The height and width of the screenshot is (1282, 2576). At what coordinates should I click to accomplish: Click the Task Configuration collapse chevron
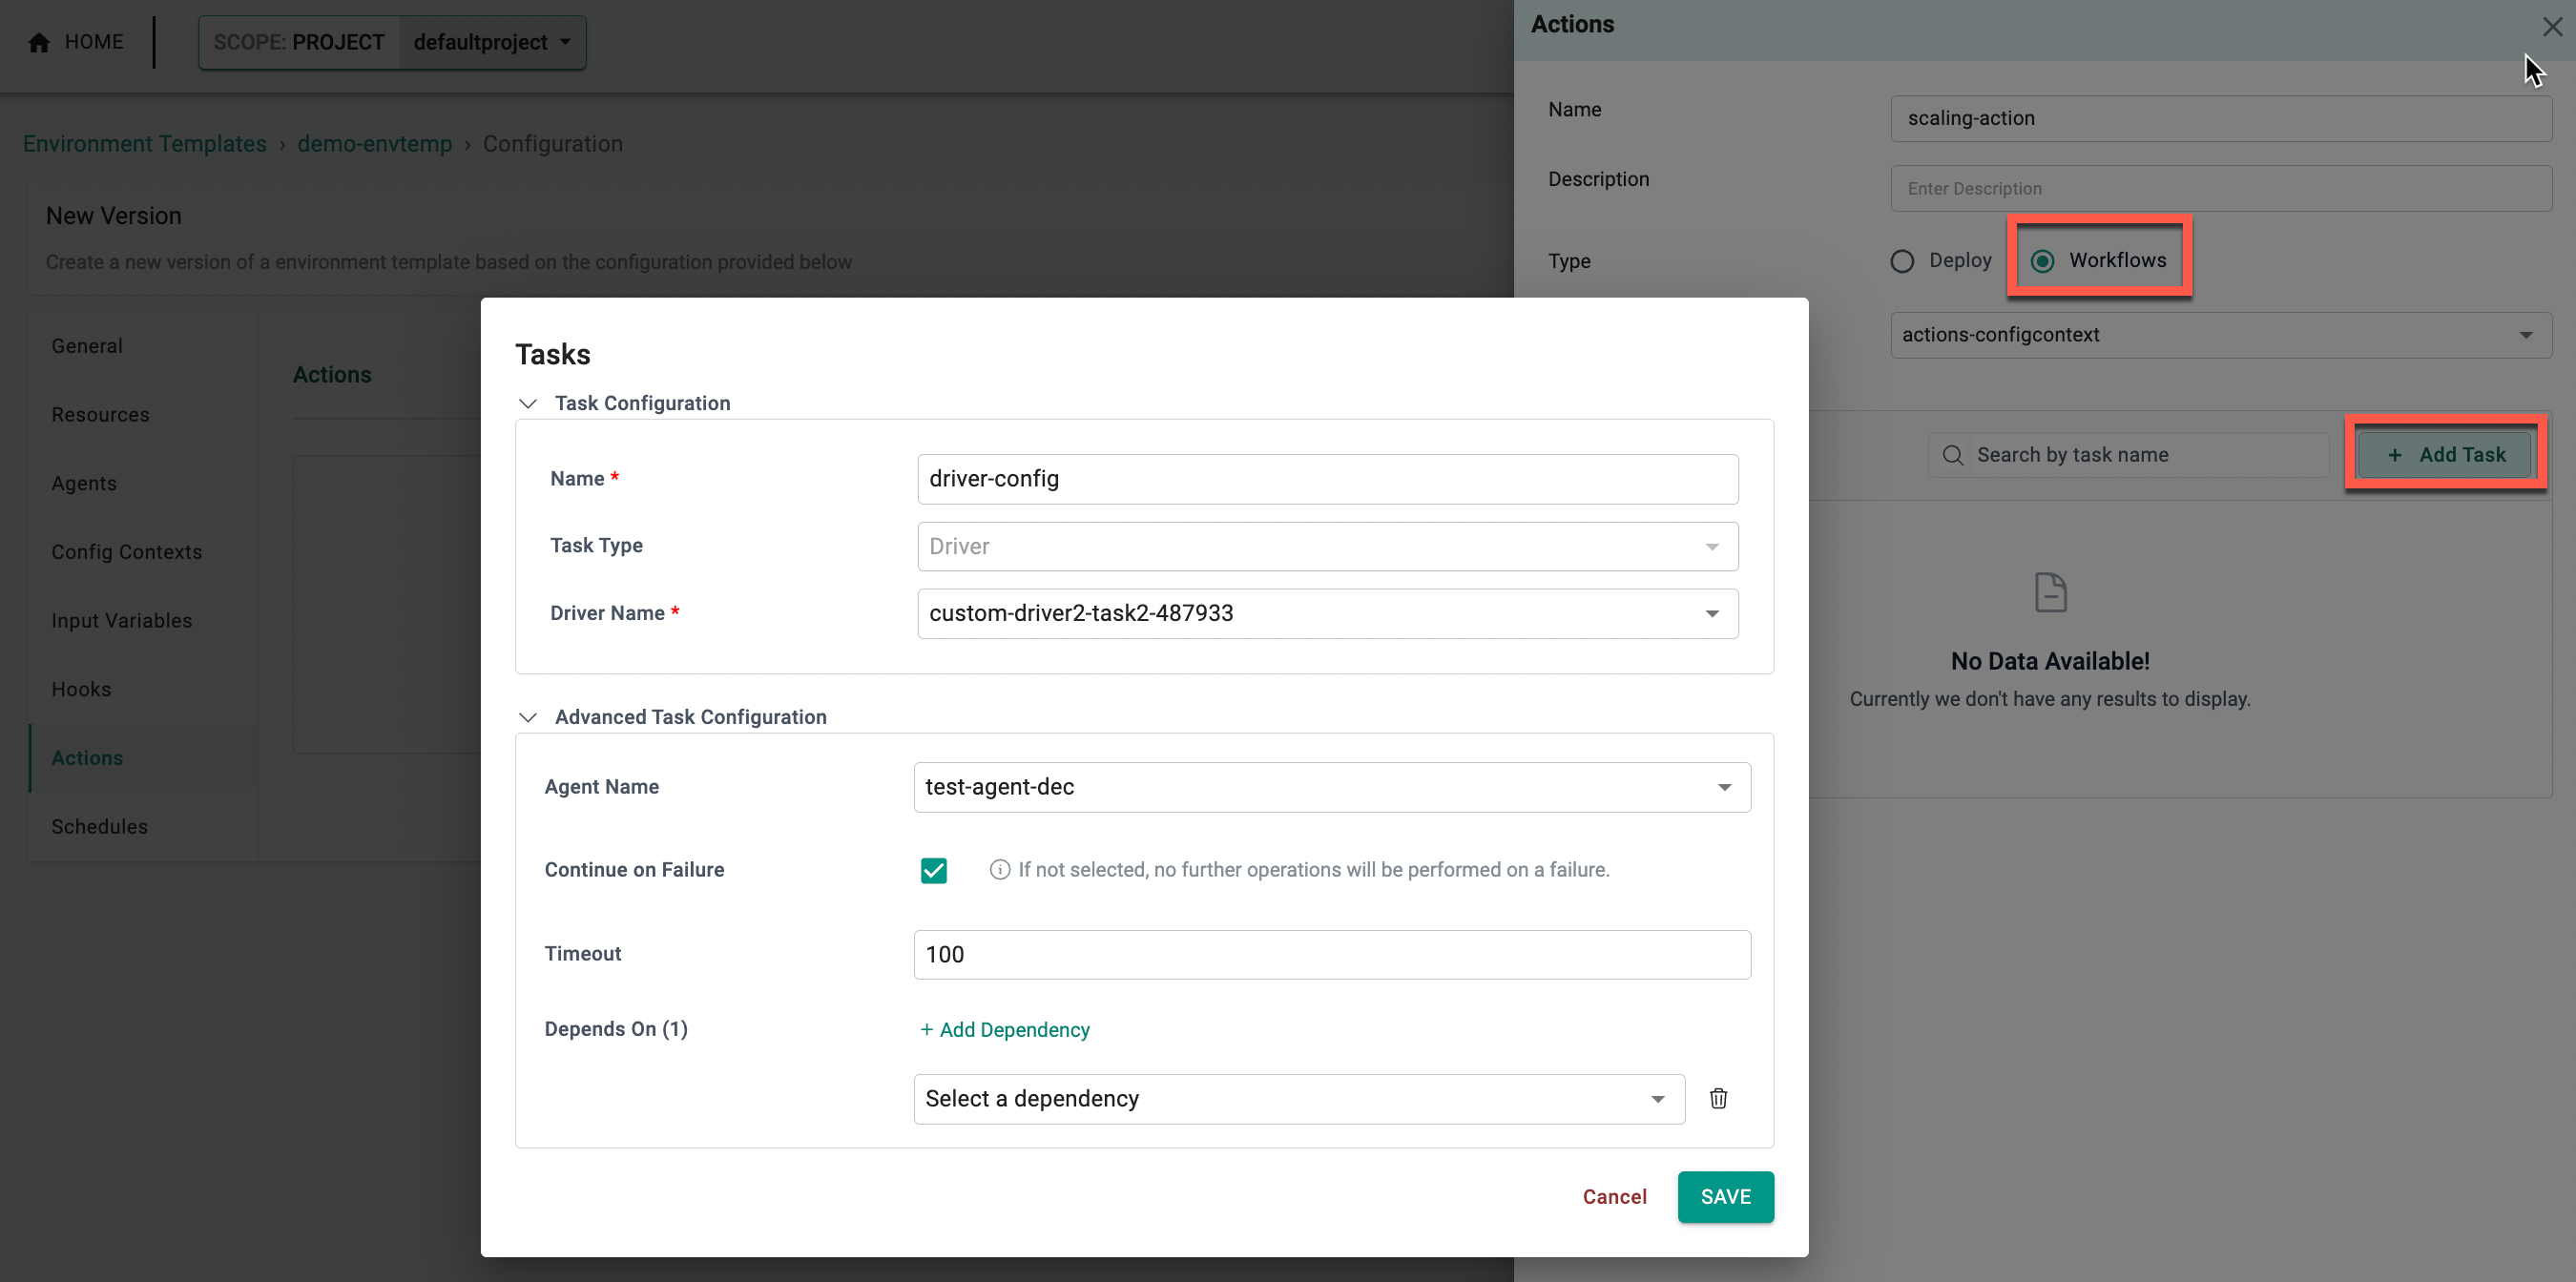pos(528,403)
